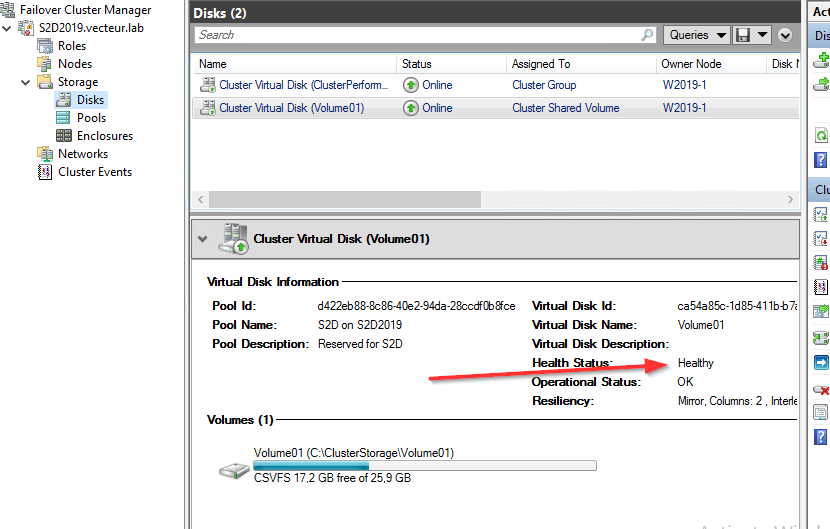The image size is (830, 529).
Task: Click the Enclosures icon in the tree
Action: pos(64,136)
